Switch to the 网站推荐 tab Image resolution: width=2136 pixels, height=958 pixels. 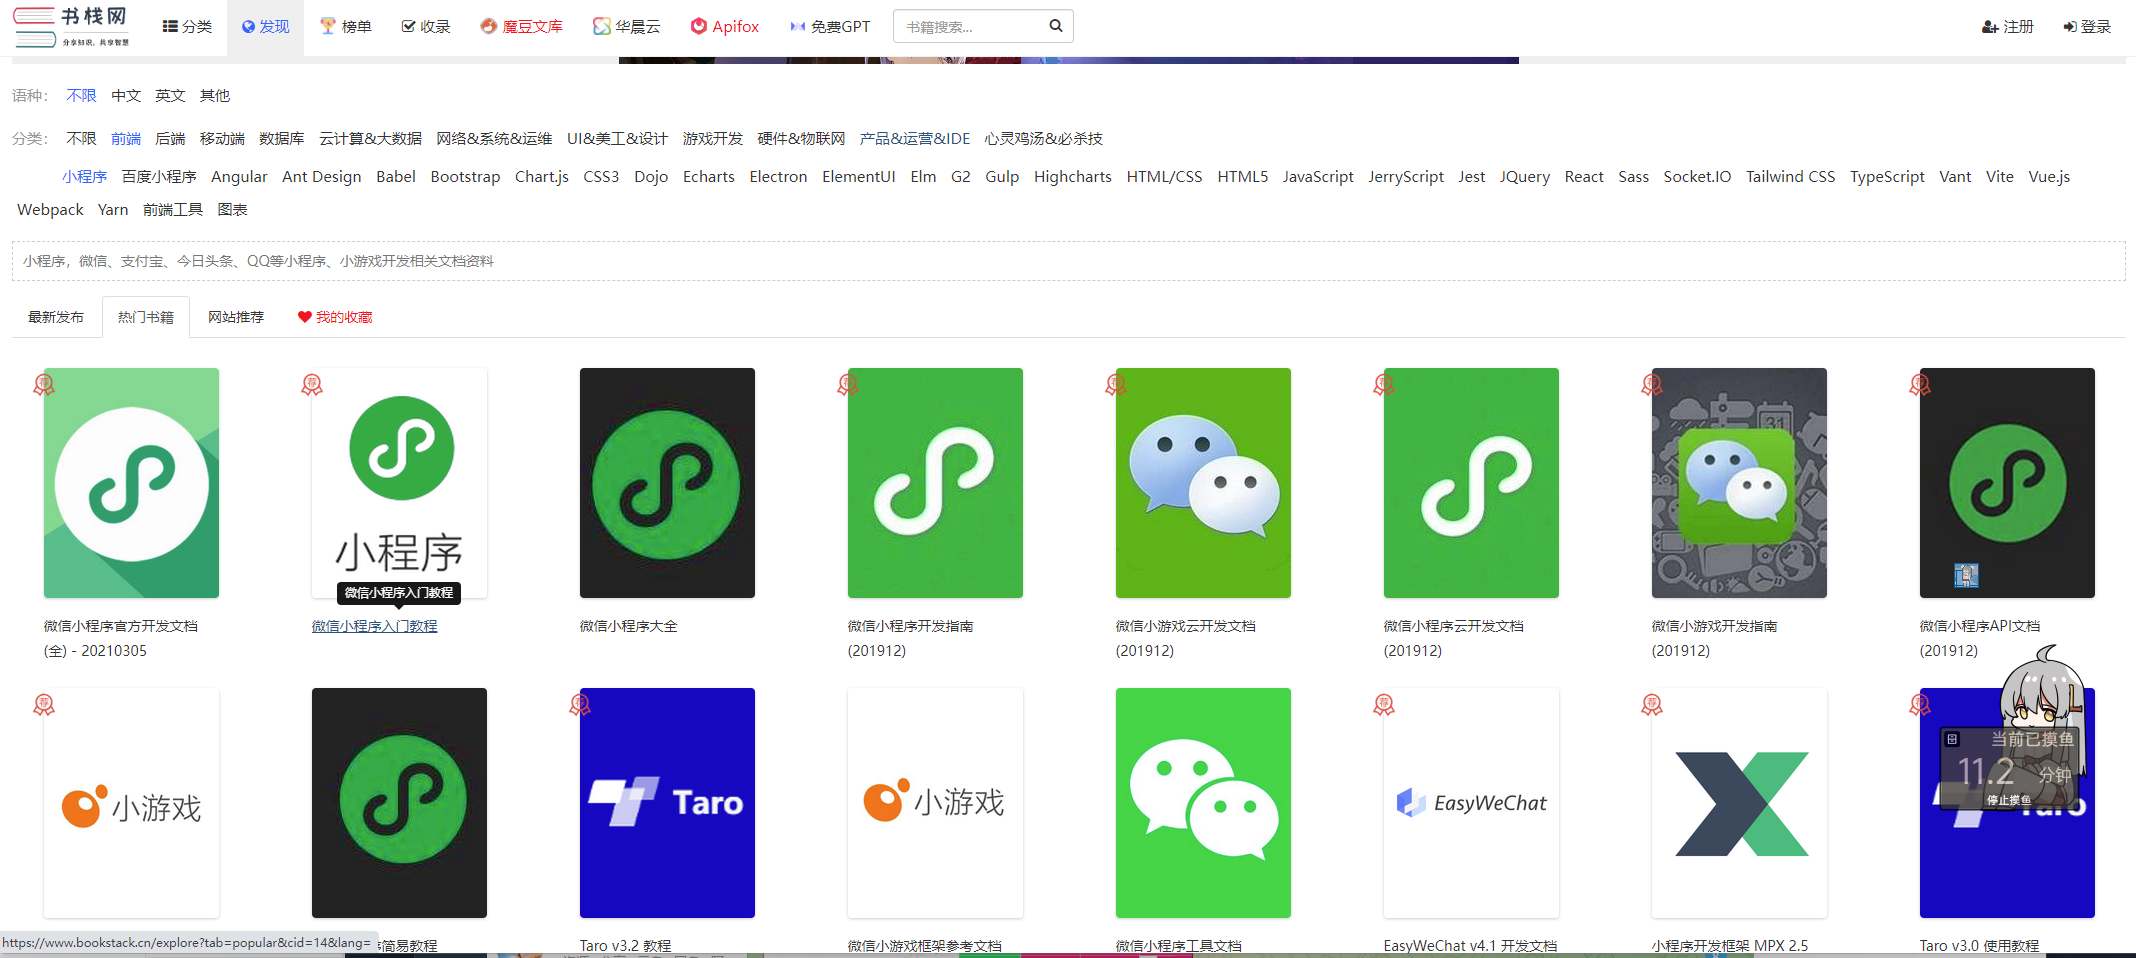pyautogui.click(x=236, y=317)
